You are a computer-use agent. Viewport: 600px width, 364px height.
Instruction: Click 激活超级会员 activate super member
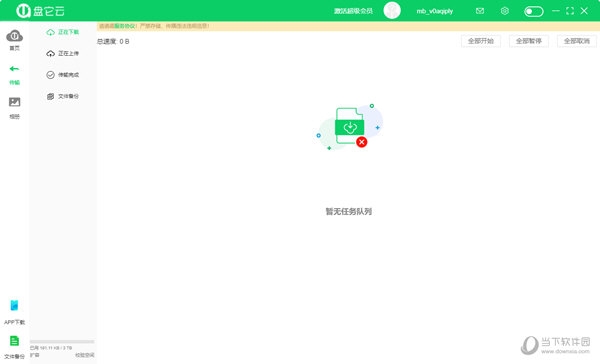353,11
